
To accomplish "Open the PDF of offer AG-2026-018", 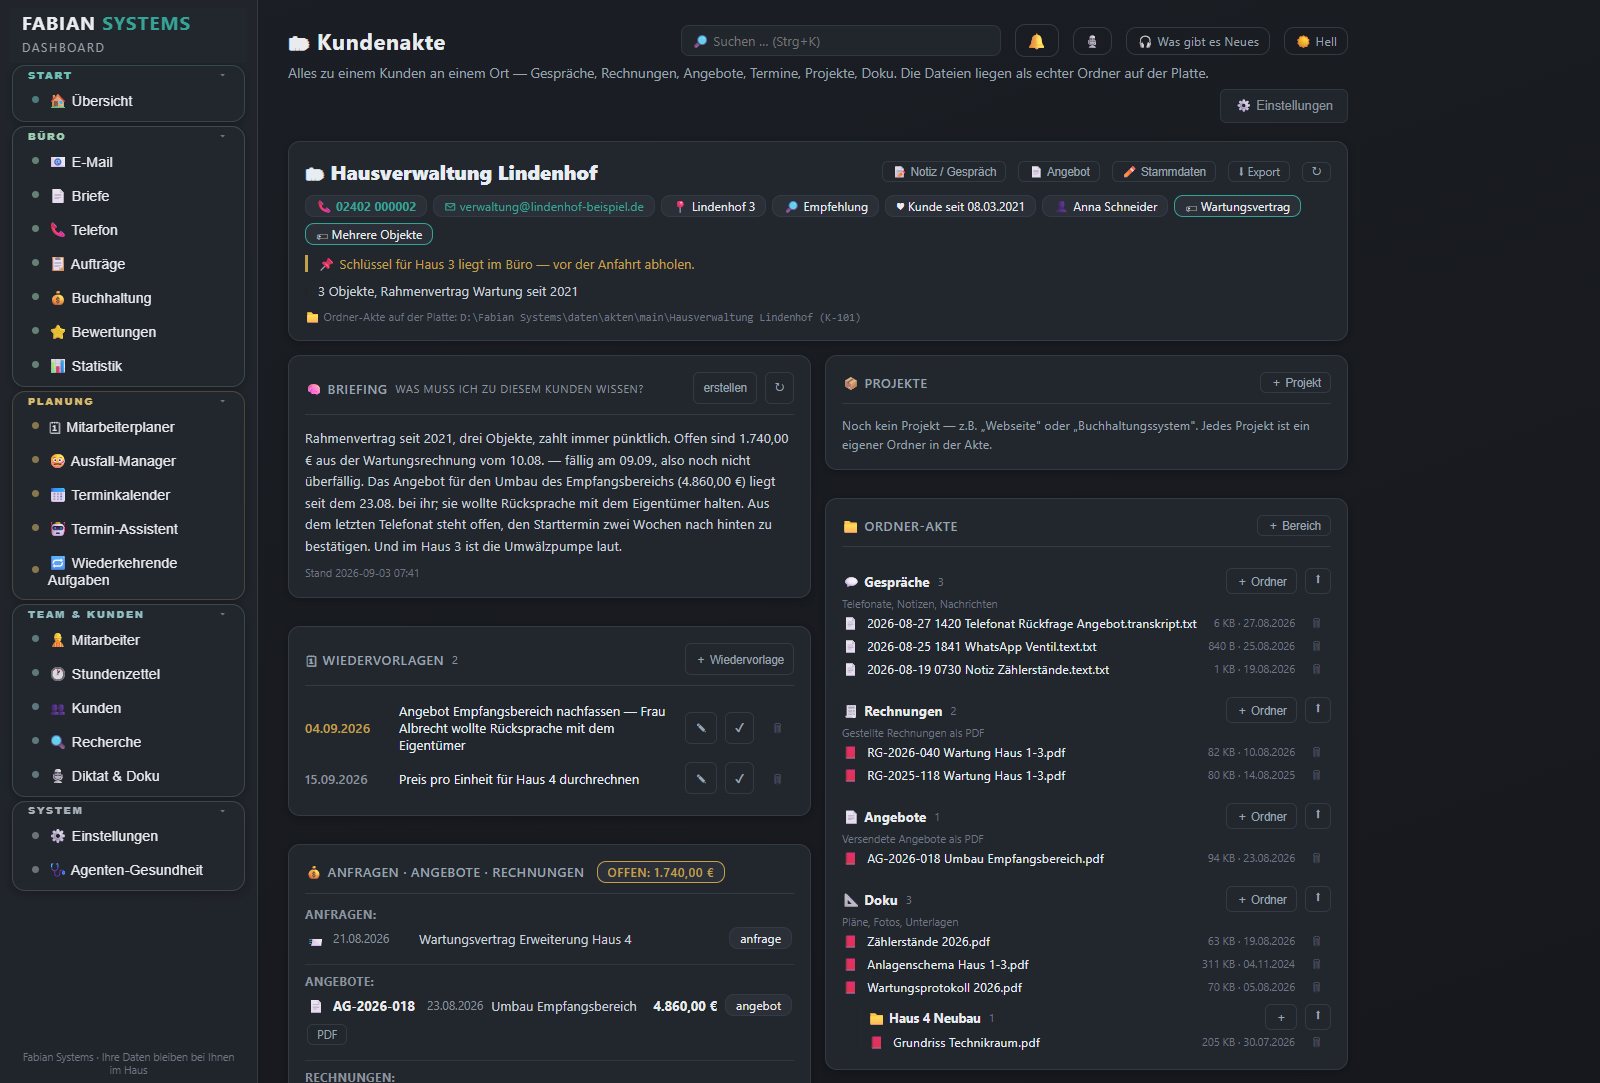I will [x=327, y=1034].
